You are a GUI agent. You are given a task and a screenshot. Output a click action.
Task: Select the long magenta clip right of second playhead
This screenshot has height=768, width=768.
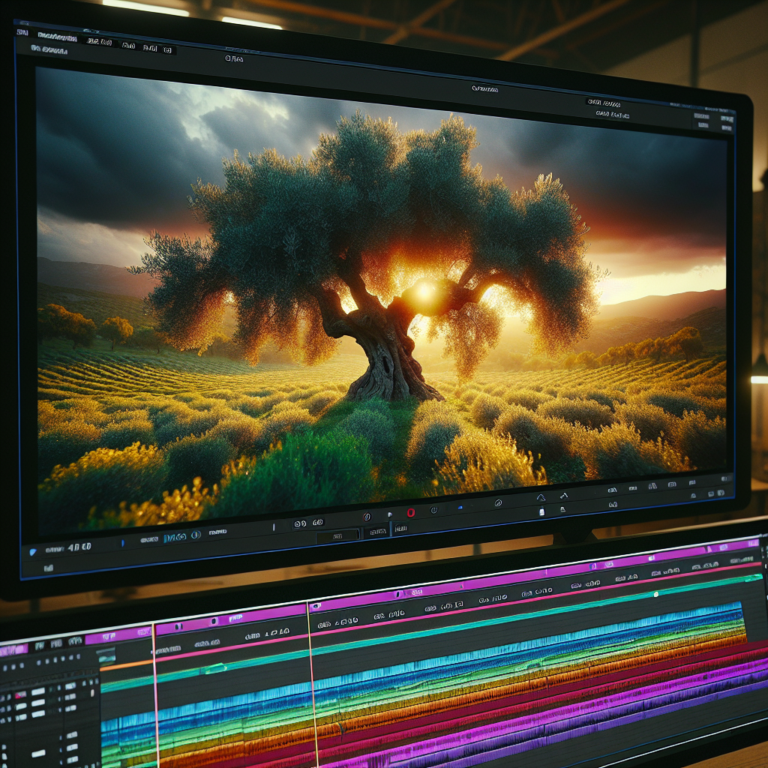pyautogui.click(x=536, y=572)
